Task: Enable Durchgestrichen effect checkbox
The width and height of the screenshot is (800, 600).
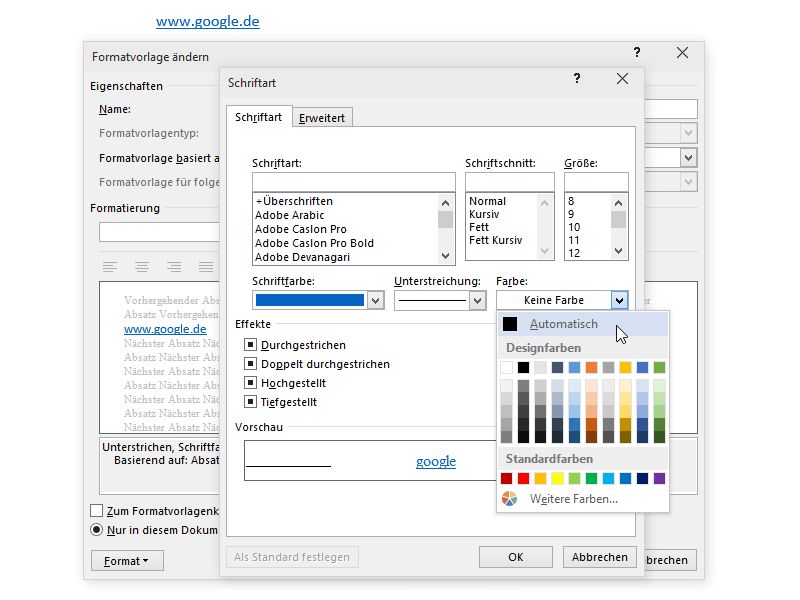Action: 250,345
